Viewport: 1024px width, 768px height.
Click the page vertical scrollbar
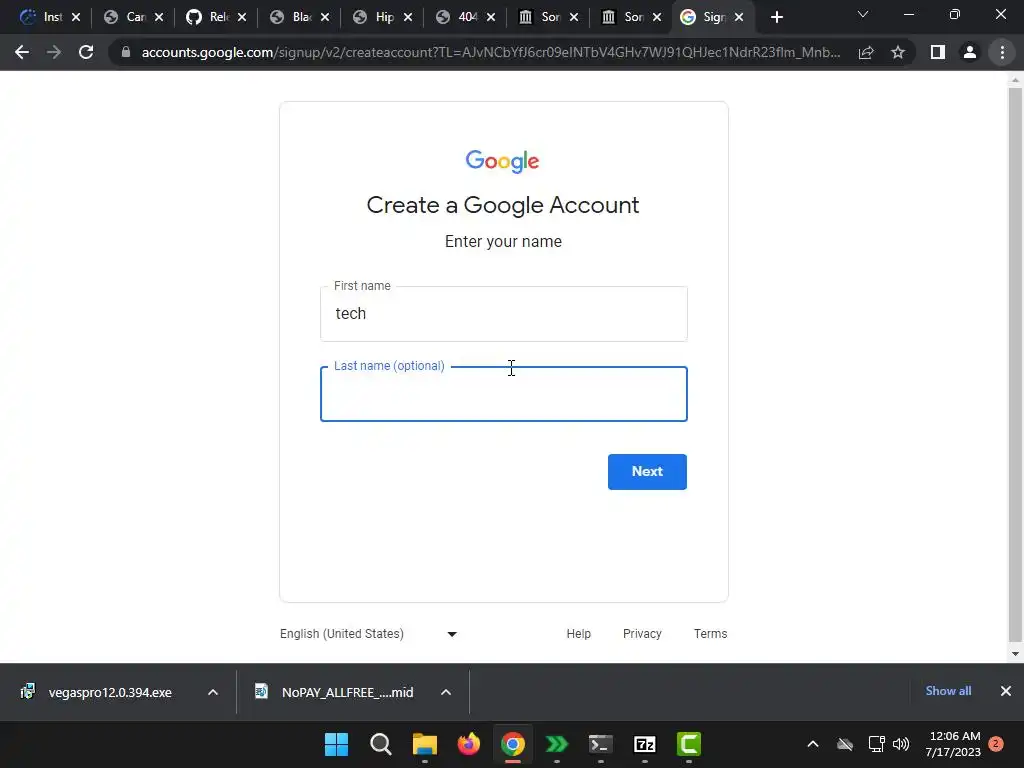(x=1015, y=364)
